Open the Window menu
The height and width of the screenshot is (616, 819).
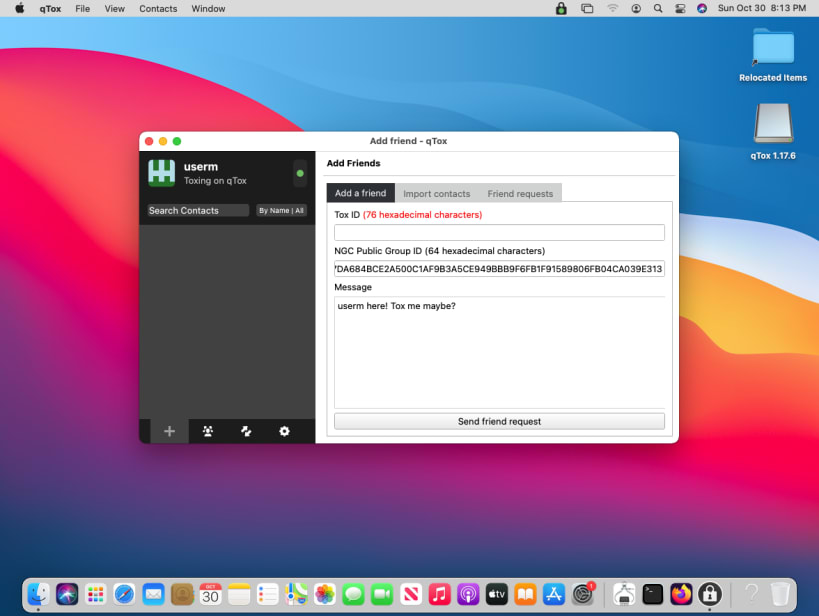[x=208, y=8]
